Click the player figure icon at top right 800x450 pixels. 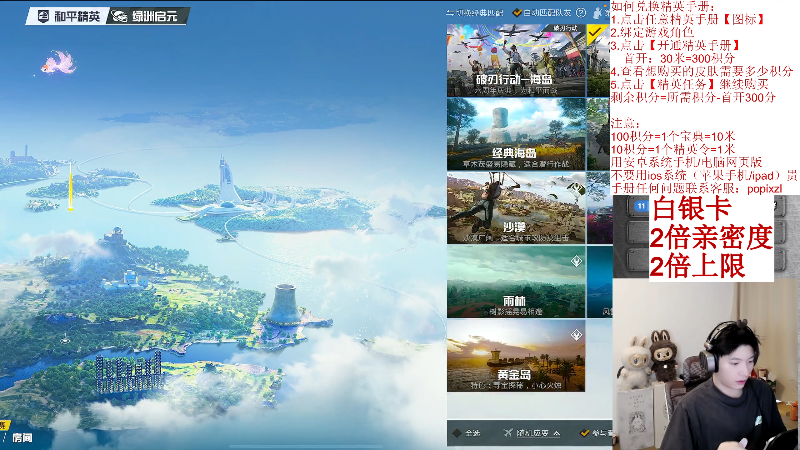click(598, 13)
